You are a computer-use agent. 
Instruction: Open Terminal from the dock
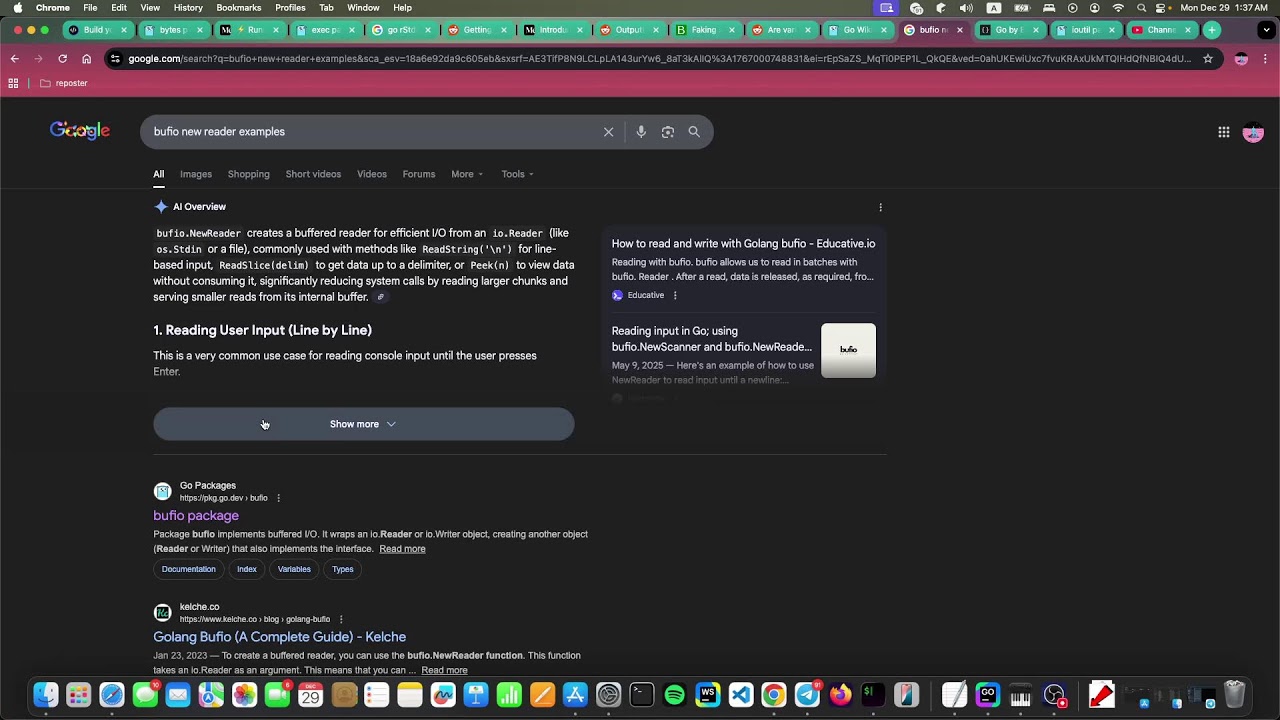[x=642, y=694]
